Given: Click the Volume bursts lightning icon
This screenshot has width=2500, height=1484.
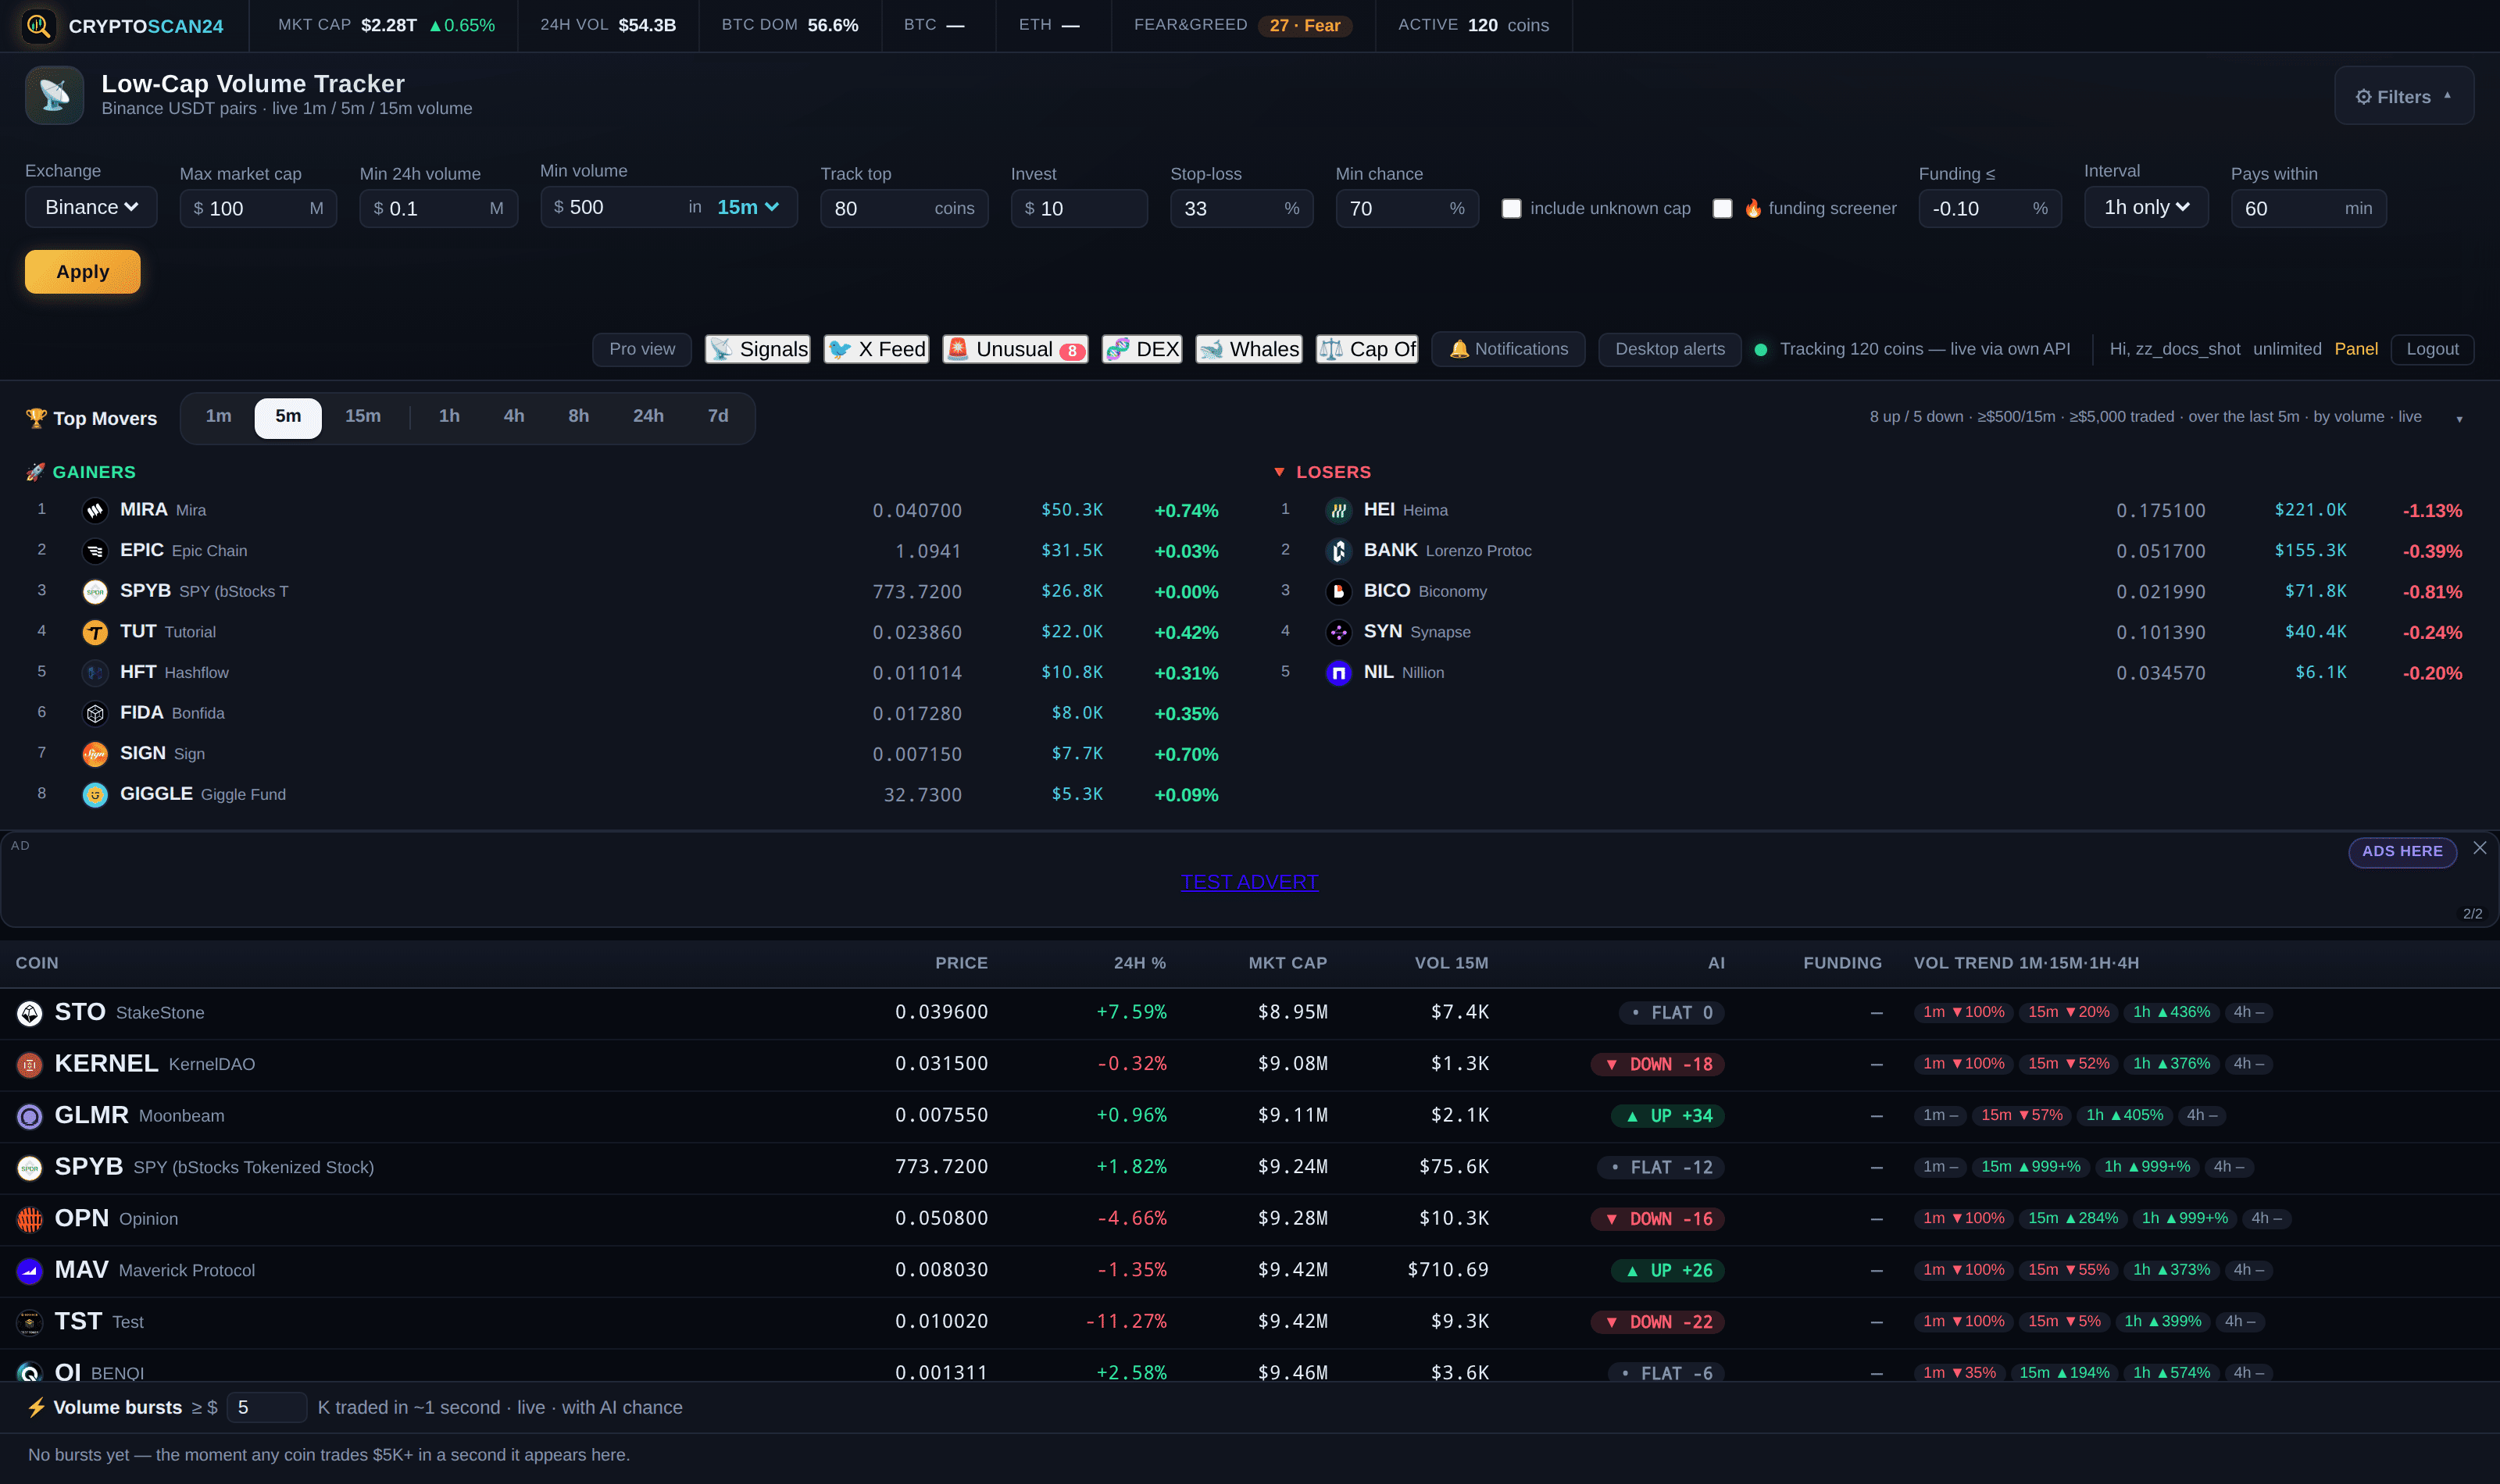Looking at the screenshot, I should click(36, 1407).
